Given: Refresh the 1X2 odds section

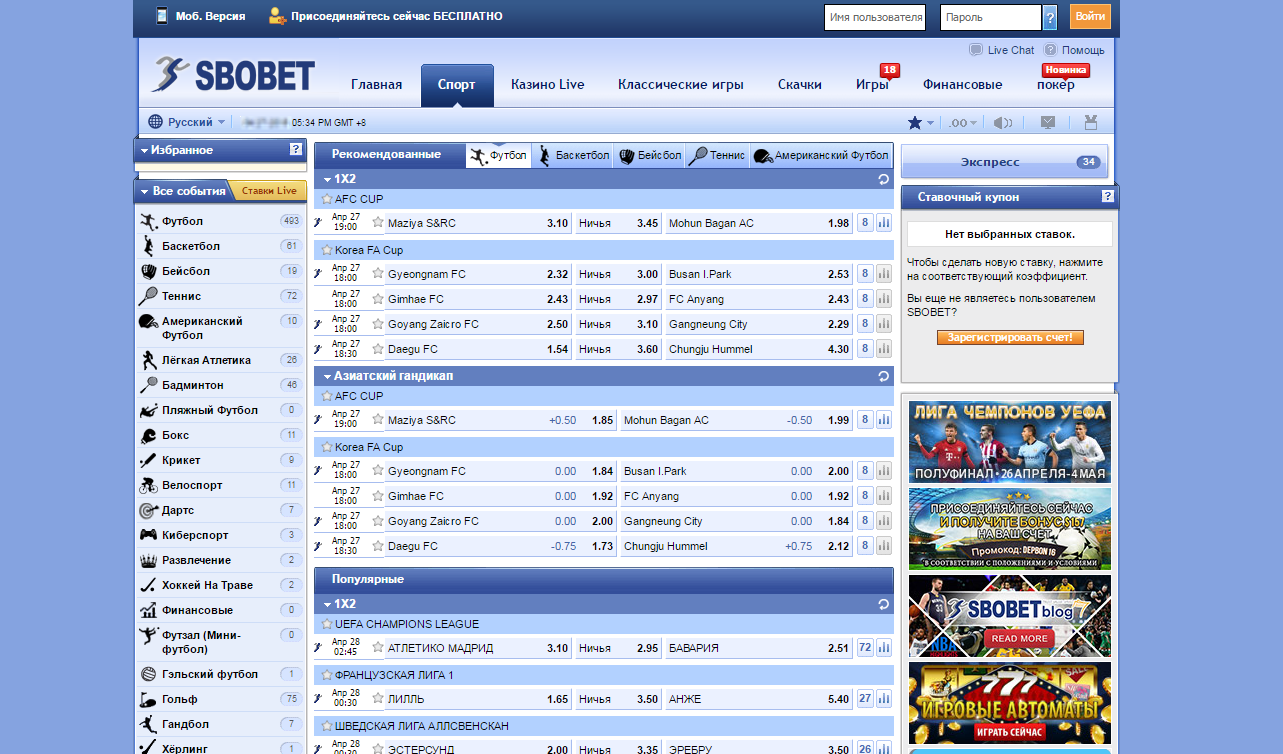Looking at the screenshot, I should (x=881, y=178).
